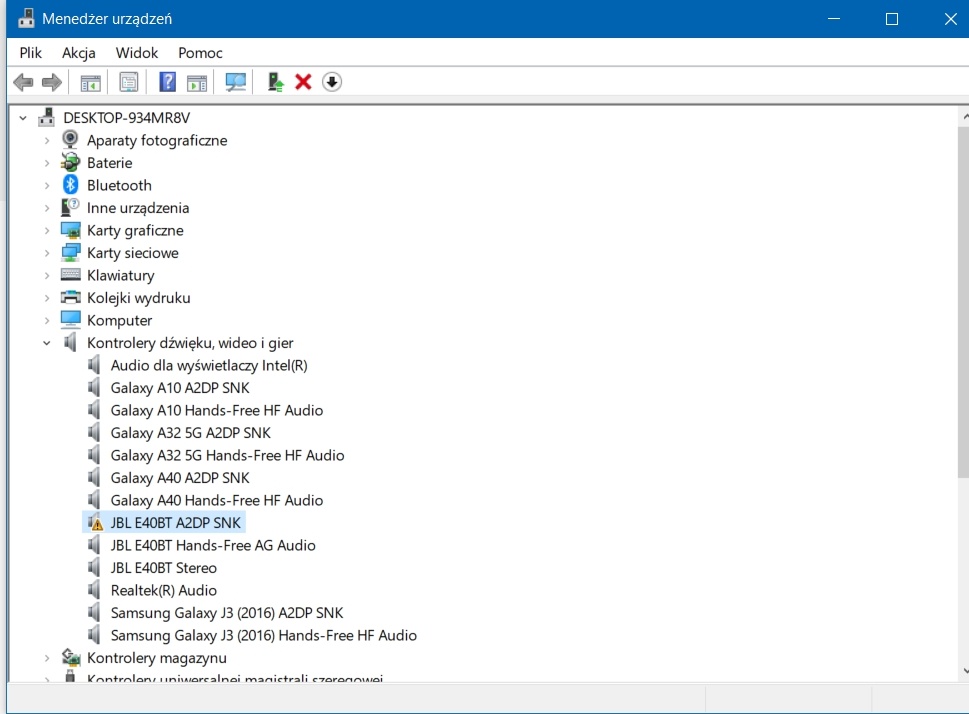Click the red X Uninstall device icon
The height and width of the screenshot is (714, 969).
pos(303,82)
